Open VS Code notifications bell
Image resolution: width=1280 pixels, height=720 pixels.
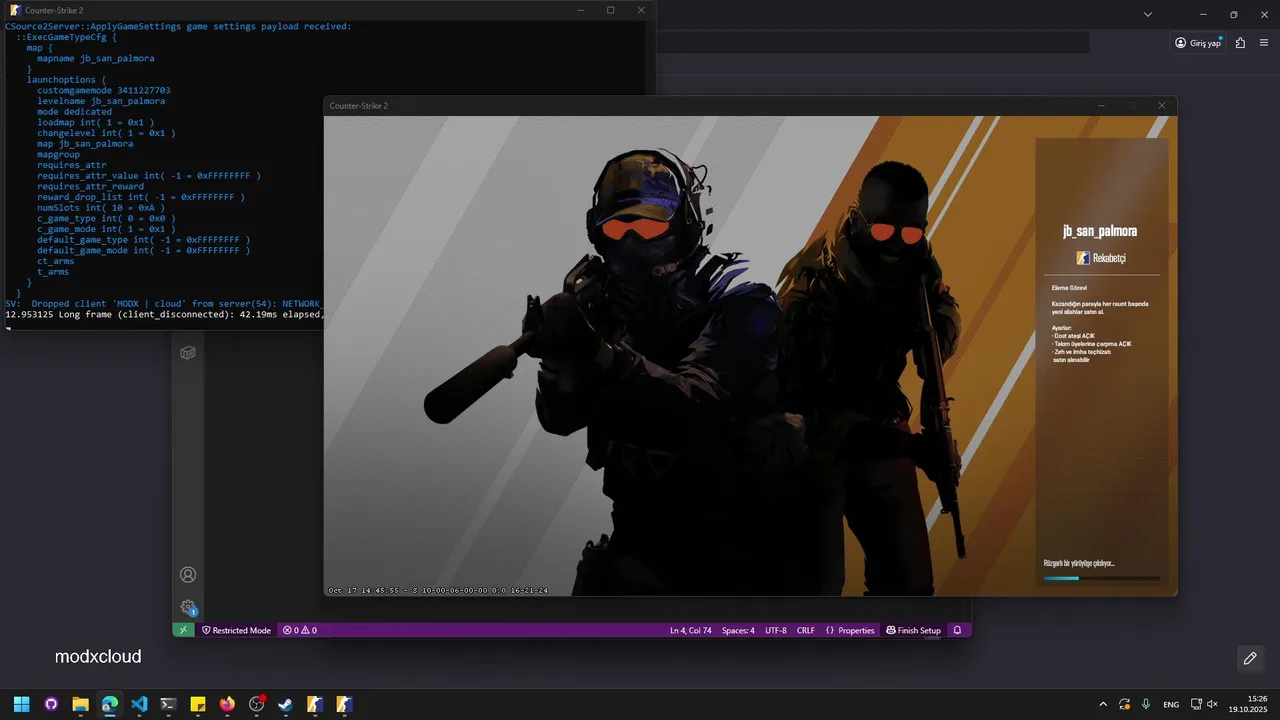click(957, 630)
